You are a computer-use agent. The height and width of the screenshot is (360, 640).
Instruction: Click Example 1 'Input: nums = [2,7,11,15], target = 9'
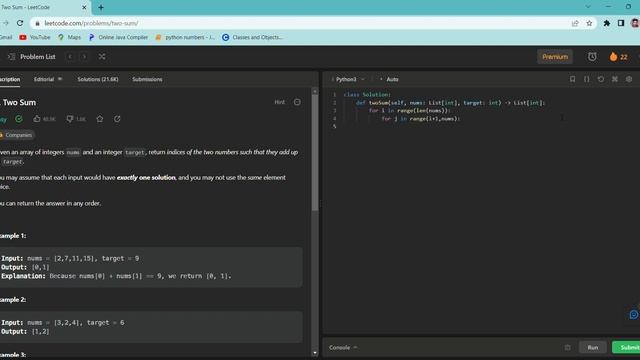70,258
